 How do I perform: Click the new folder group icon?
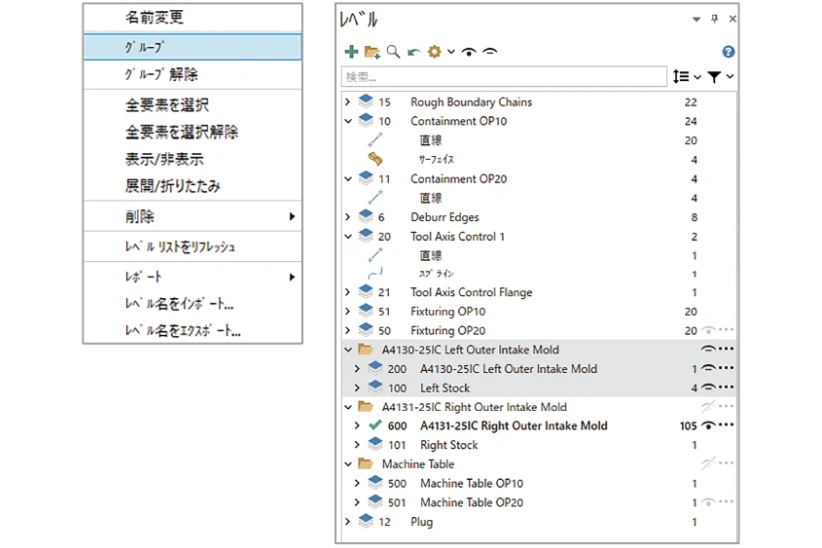pos(372,52)
